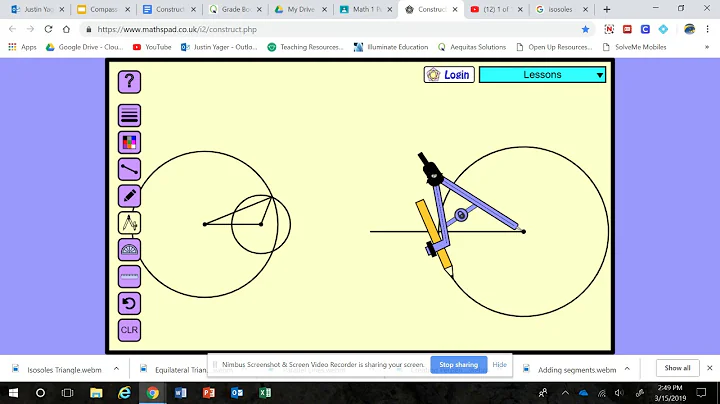Click the compass hinge knob on canvas
Image resolution: width=720 pixels, height=404 pixels.
click(x=433, y=174)
